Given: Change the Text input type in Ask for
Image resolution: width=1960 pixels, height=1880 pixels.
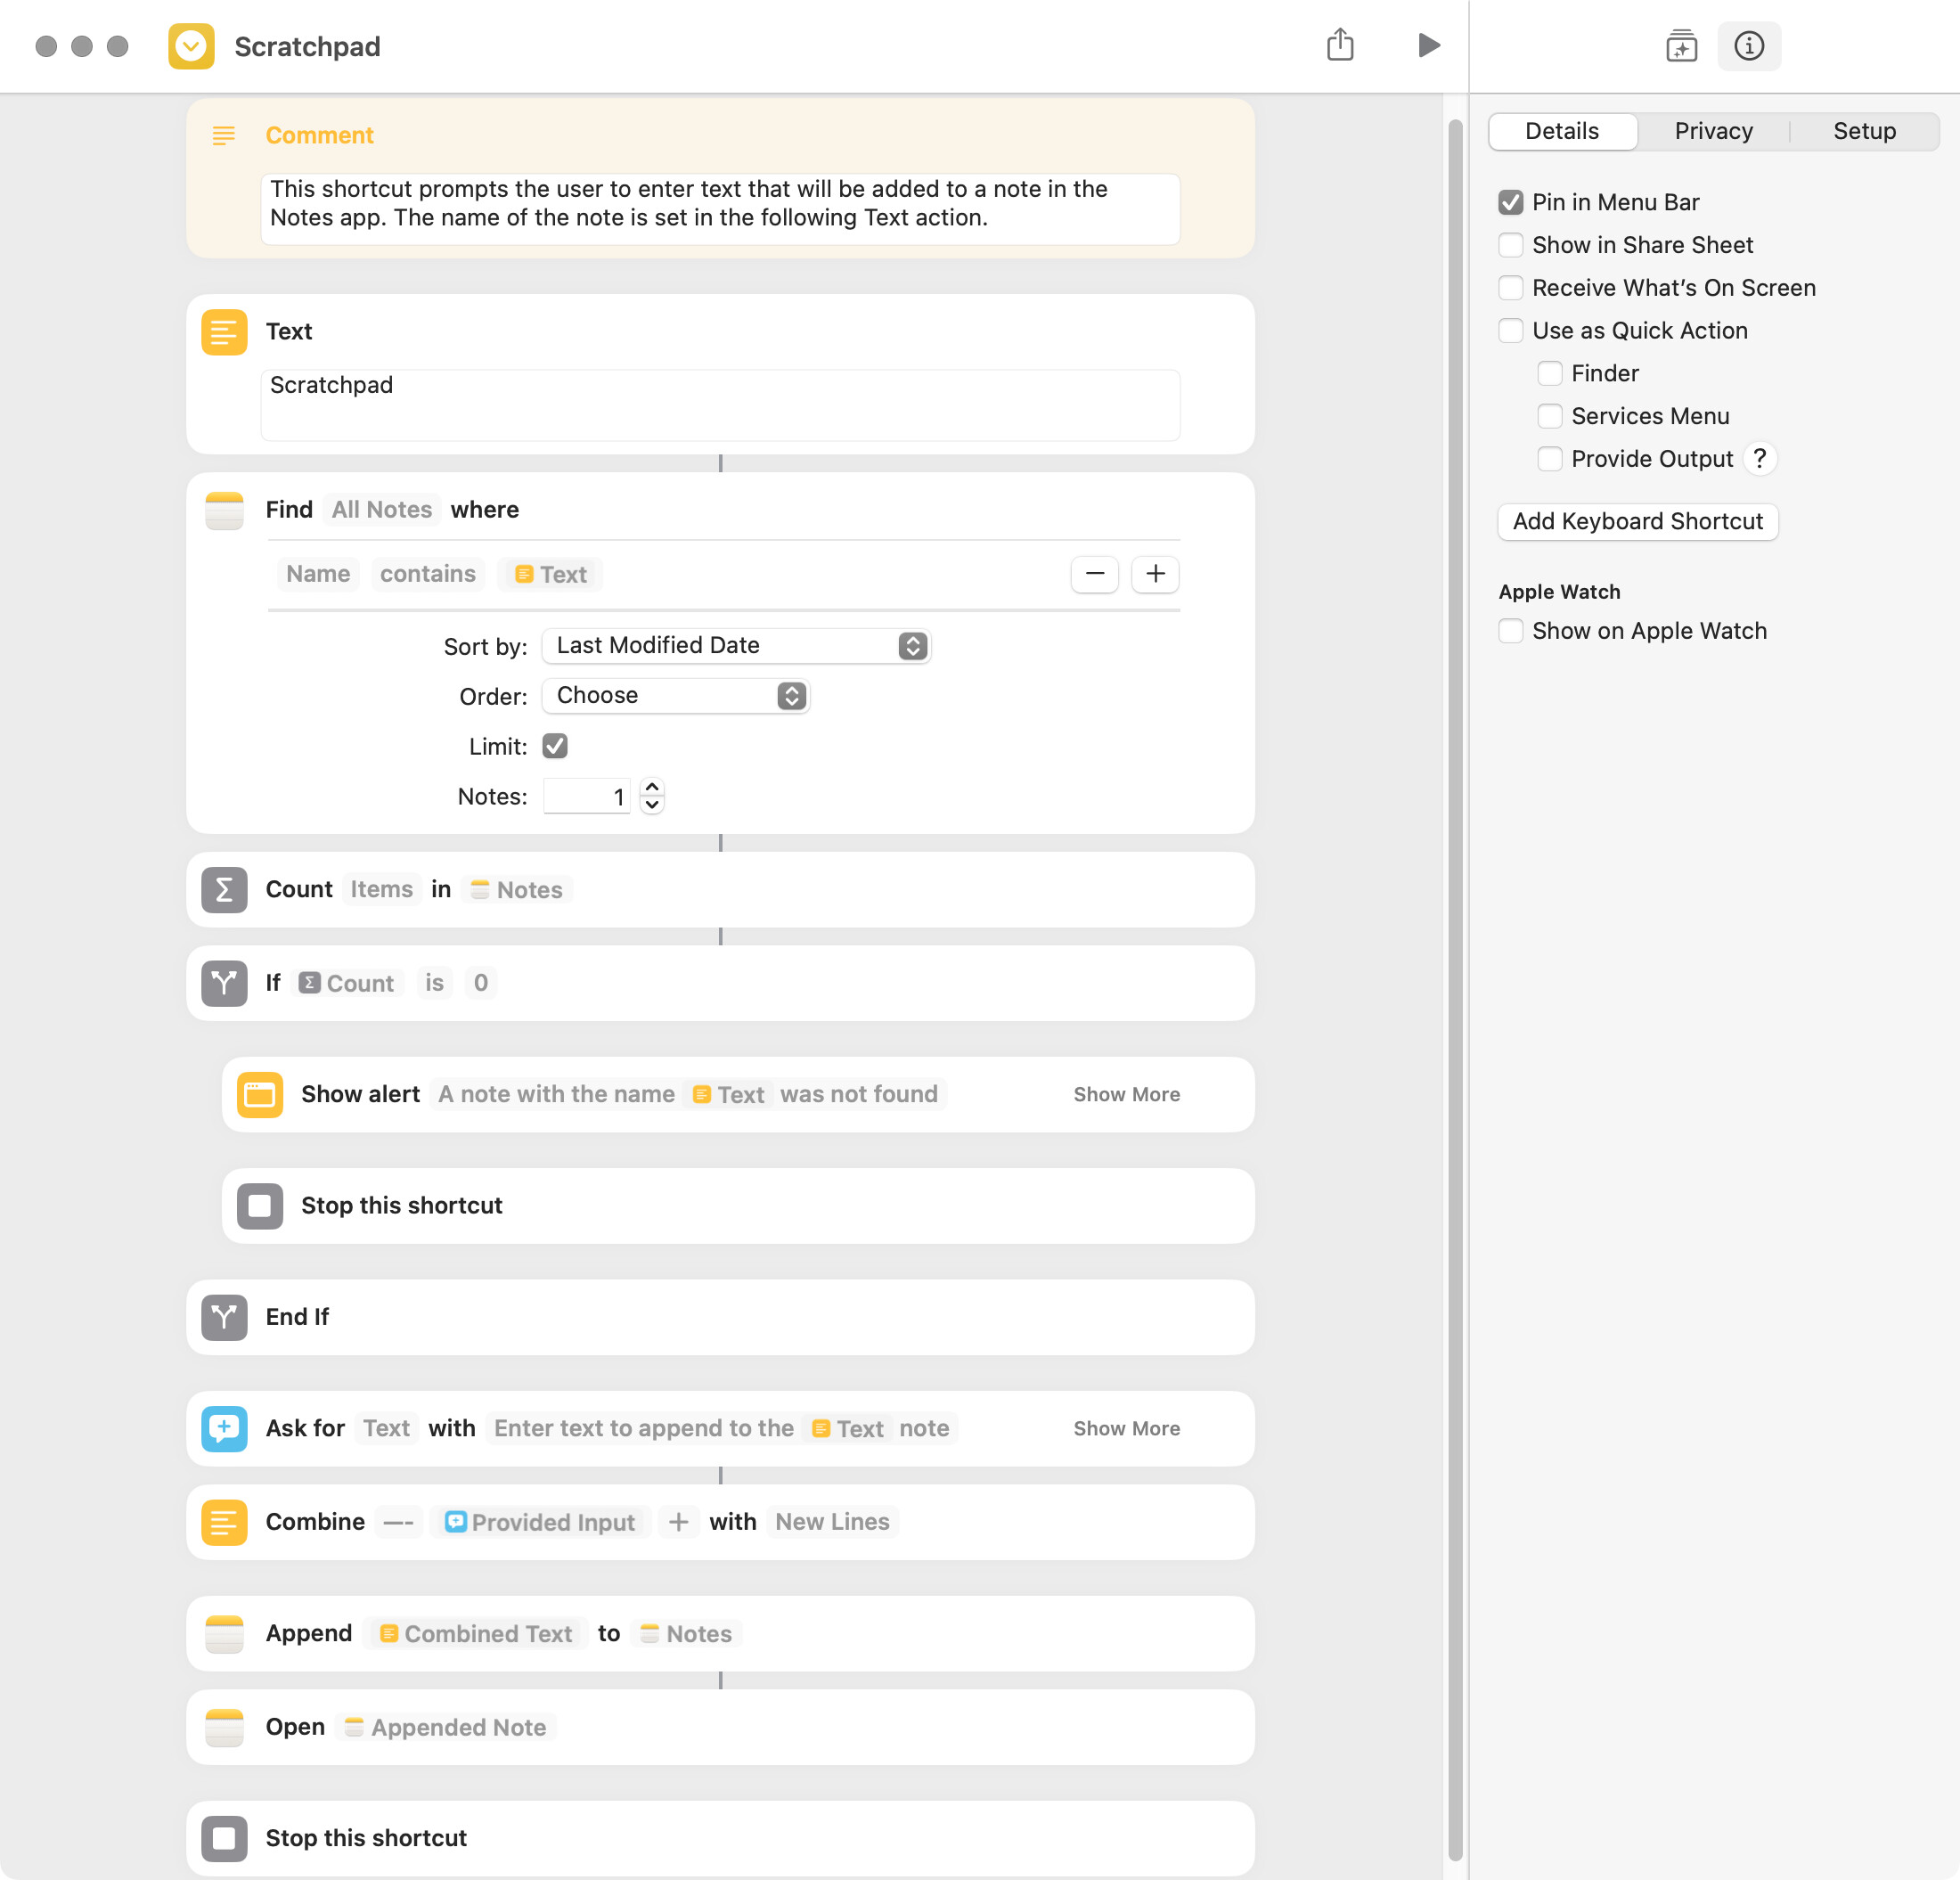Looking at the screenshot, I should coord(386,1429).
